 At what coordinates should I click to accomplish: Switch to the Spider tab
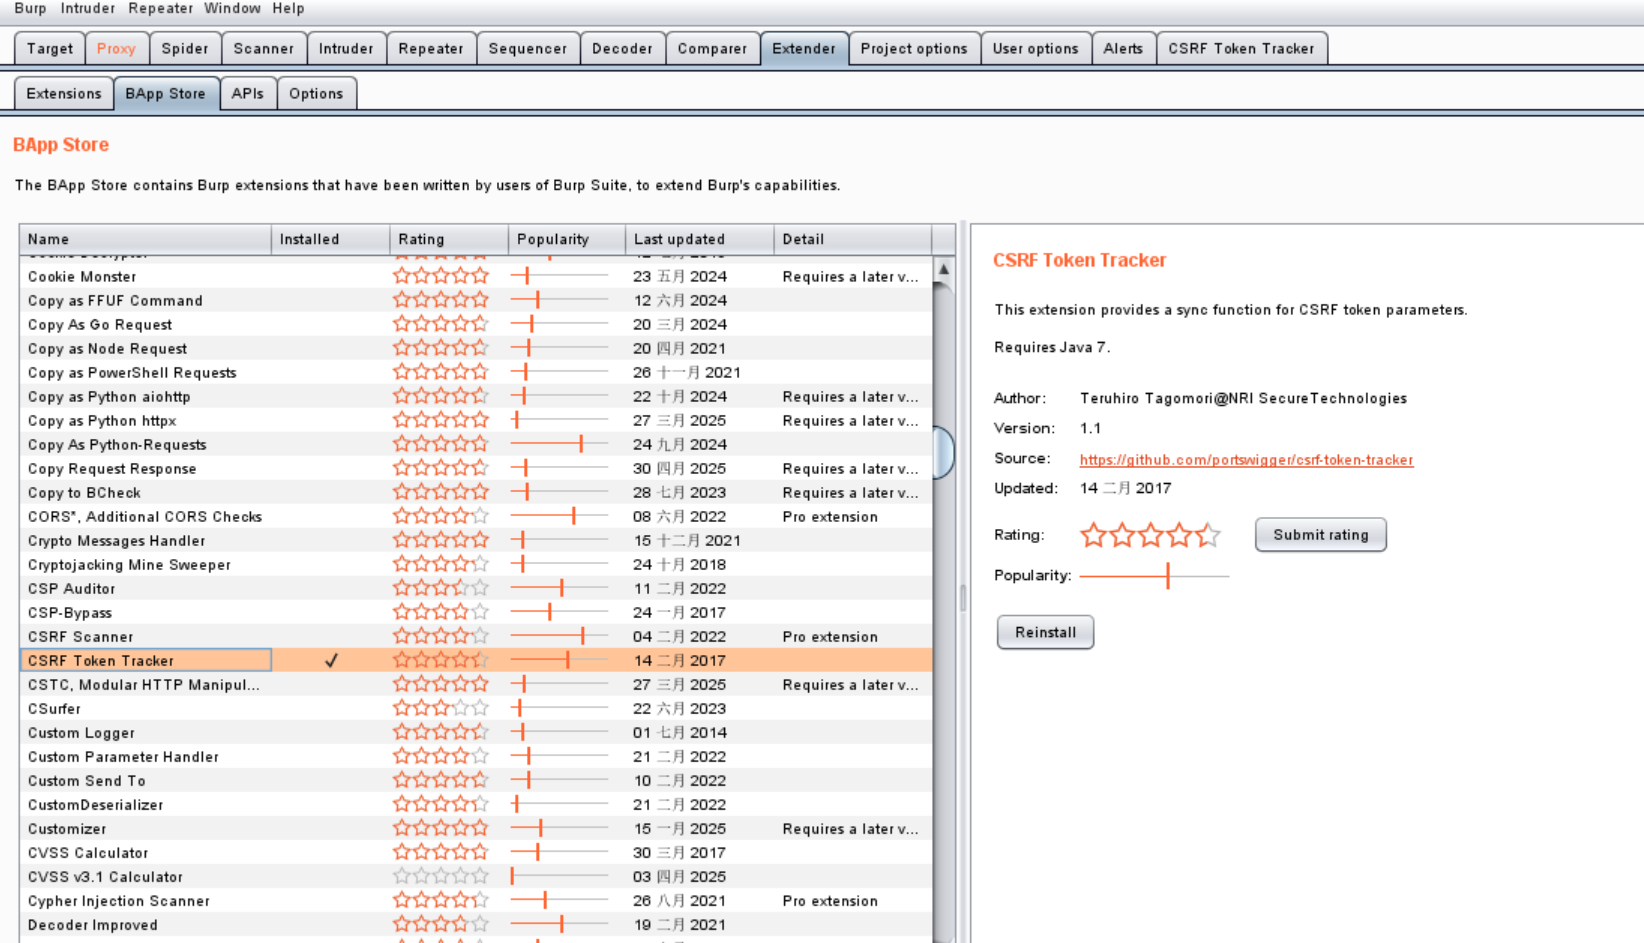[x=185, y=48]
